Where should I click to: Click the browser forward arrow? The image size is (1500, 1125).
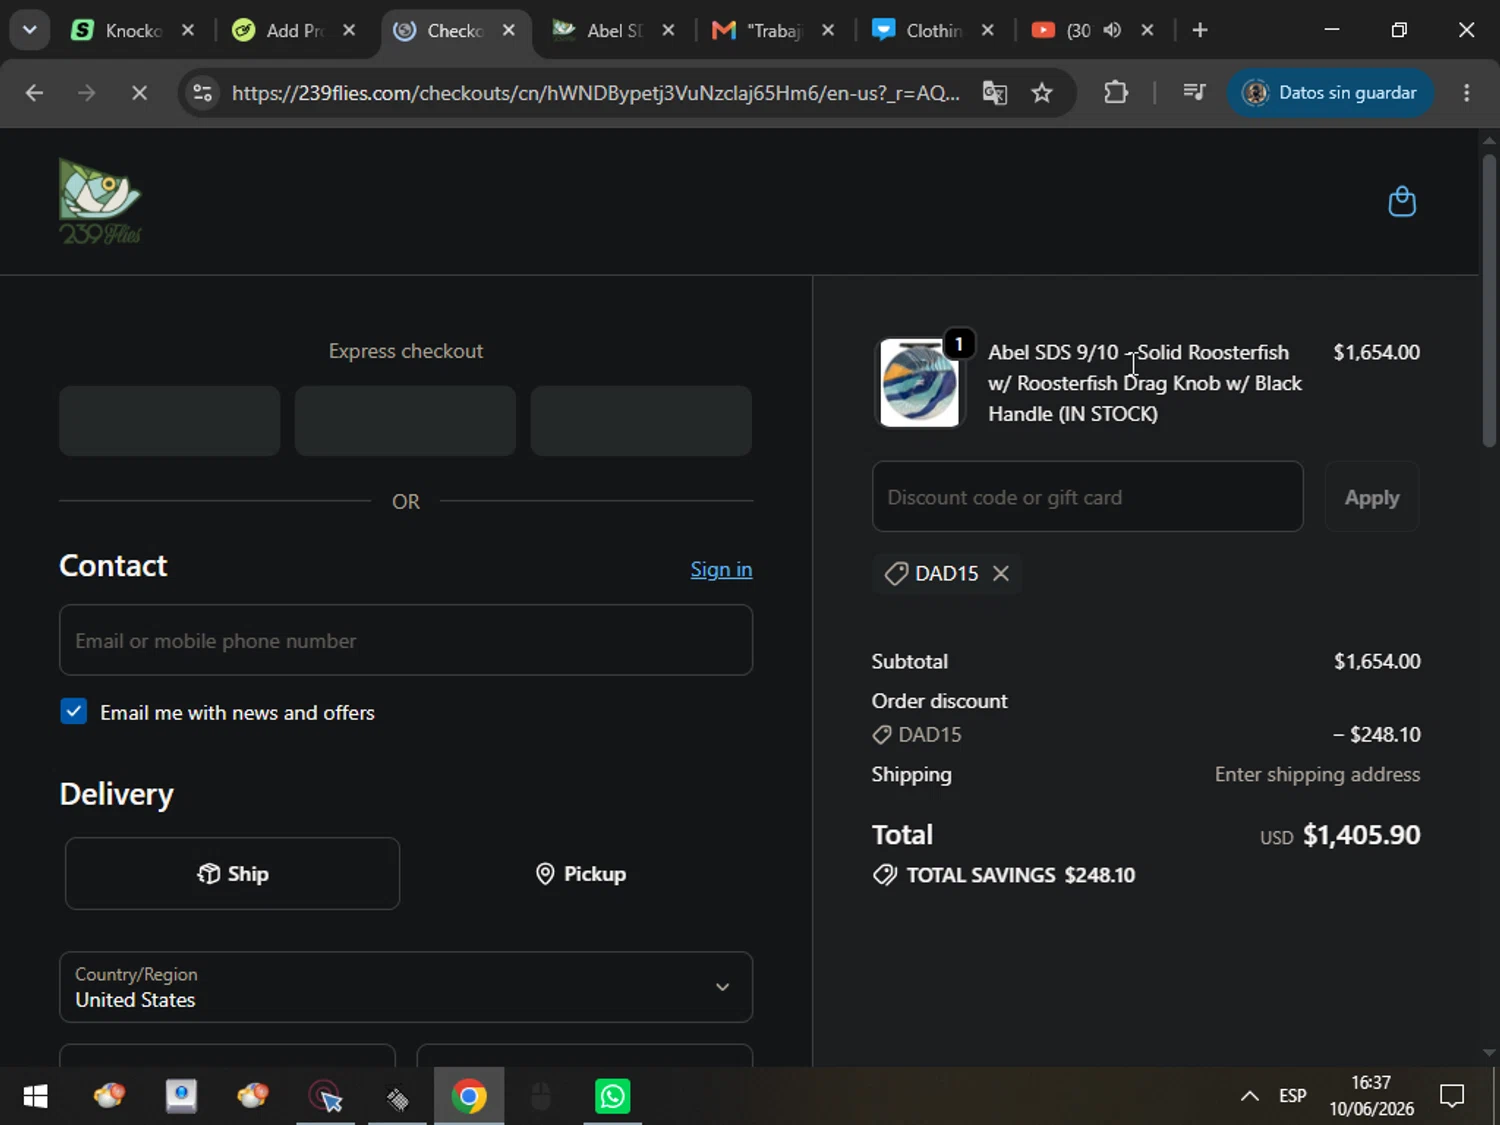click(87, 93)
